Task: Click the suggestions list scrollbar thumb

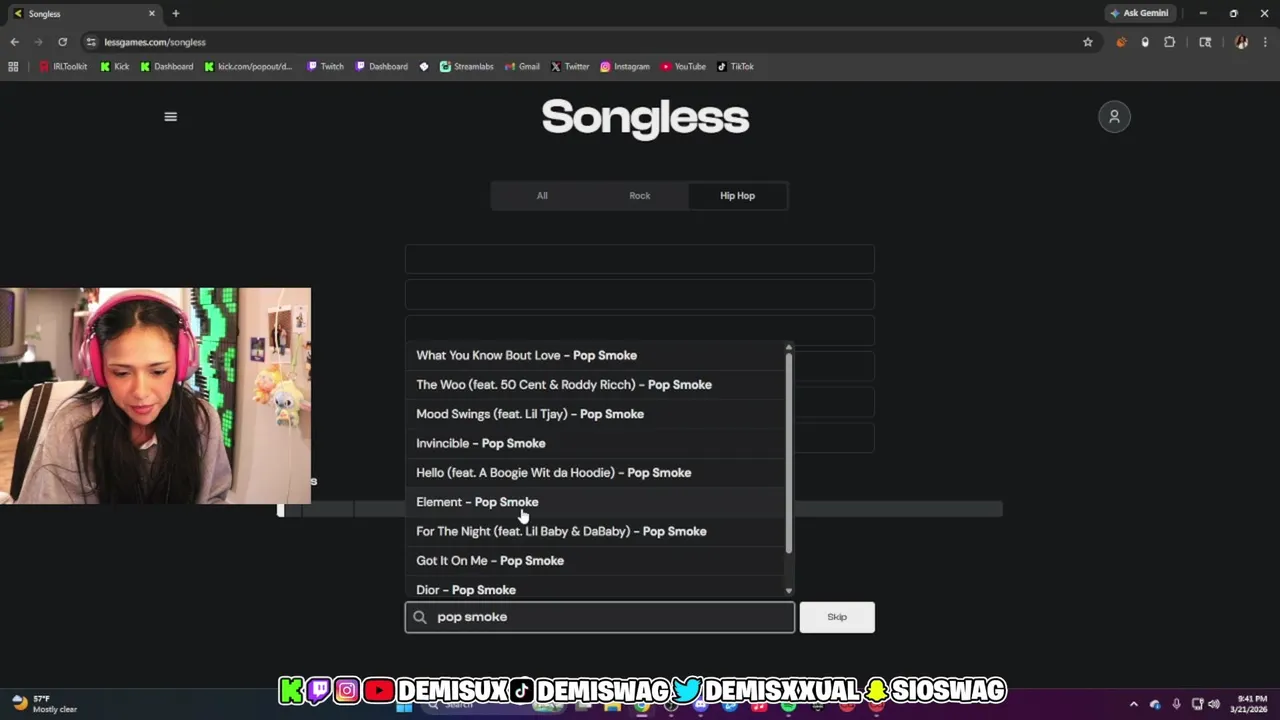Action: pyautogui.click(x=789, y=452)
